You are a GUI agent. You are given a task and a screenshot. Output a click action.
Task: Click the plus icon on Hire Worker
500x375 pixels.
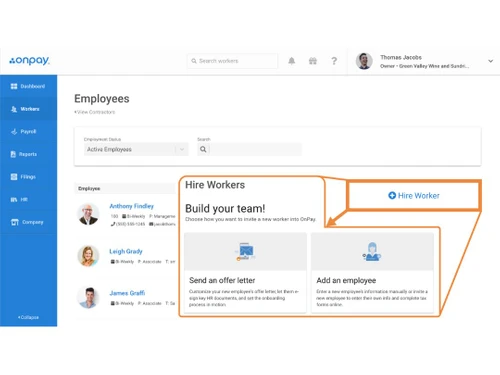click(x=392, y=196)
